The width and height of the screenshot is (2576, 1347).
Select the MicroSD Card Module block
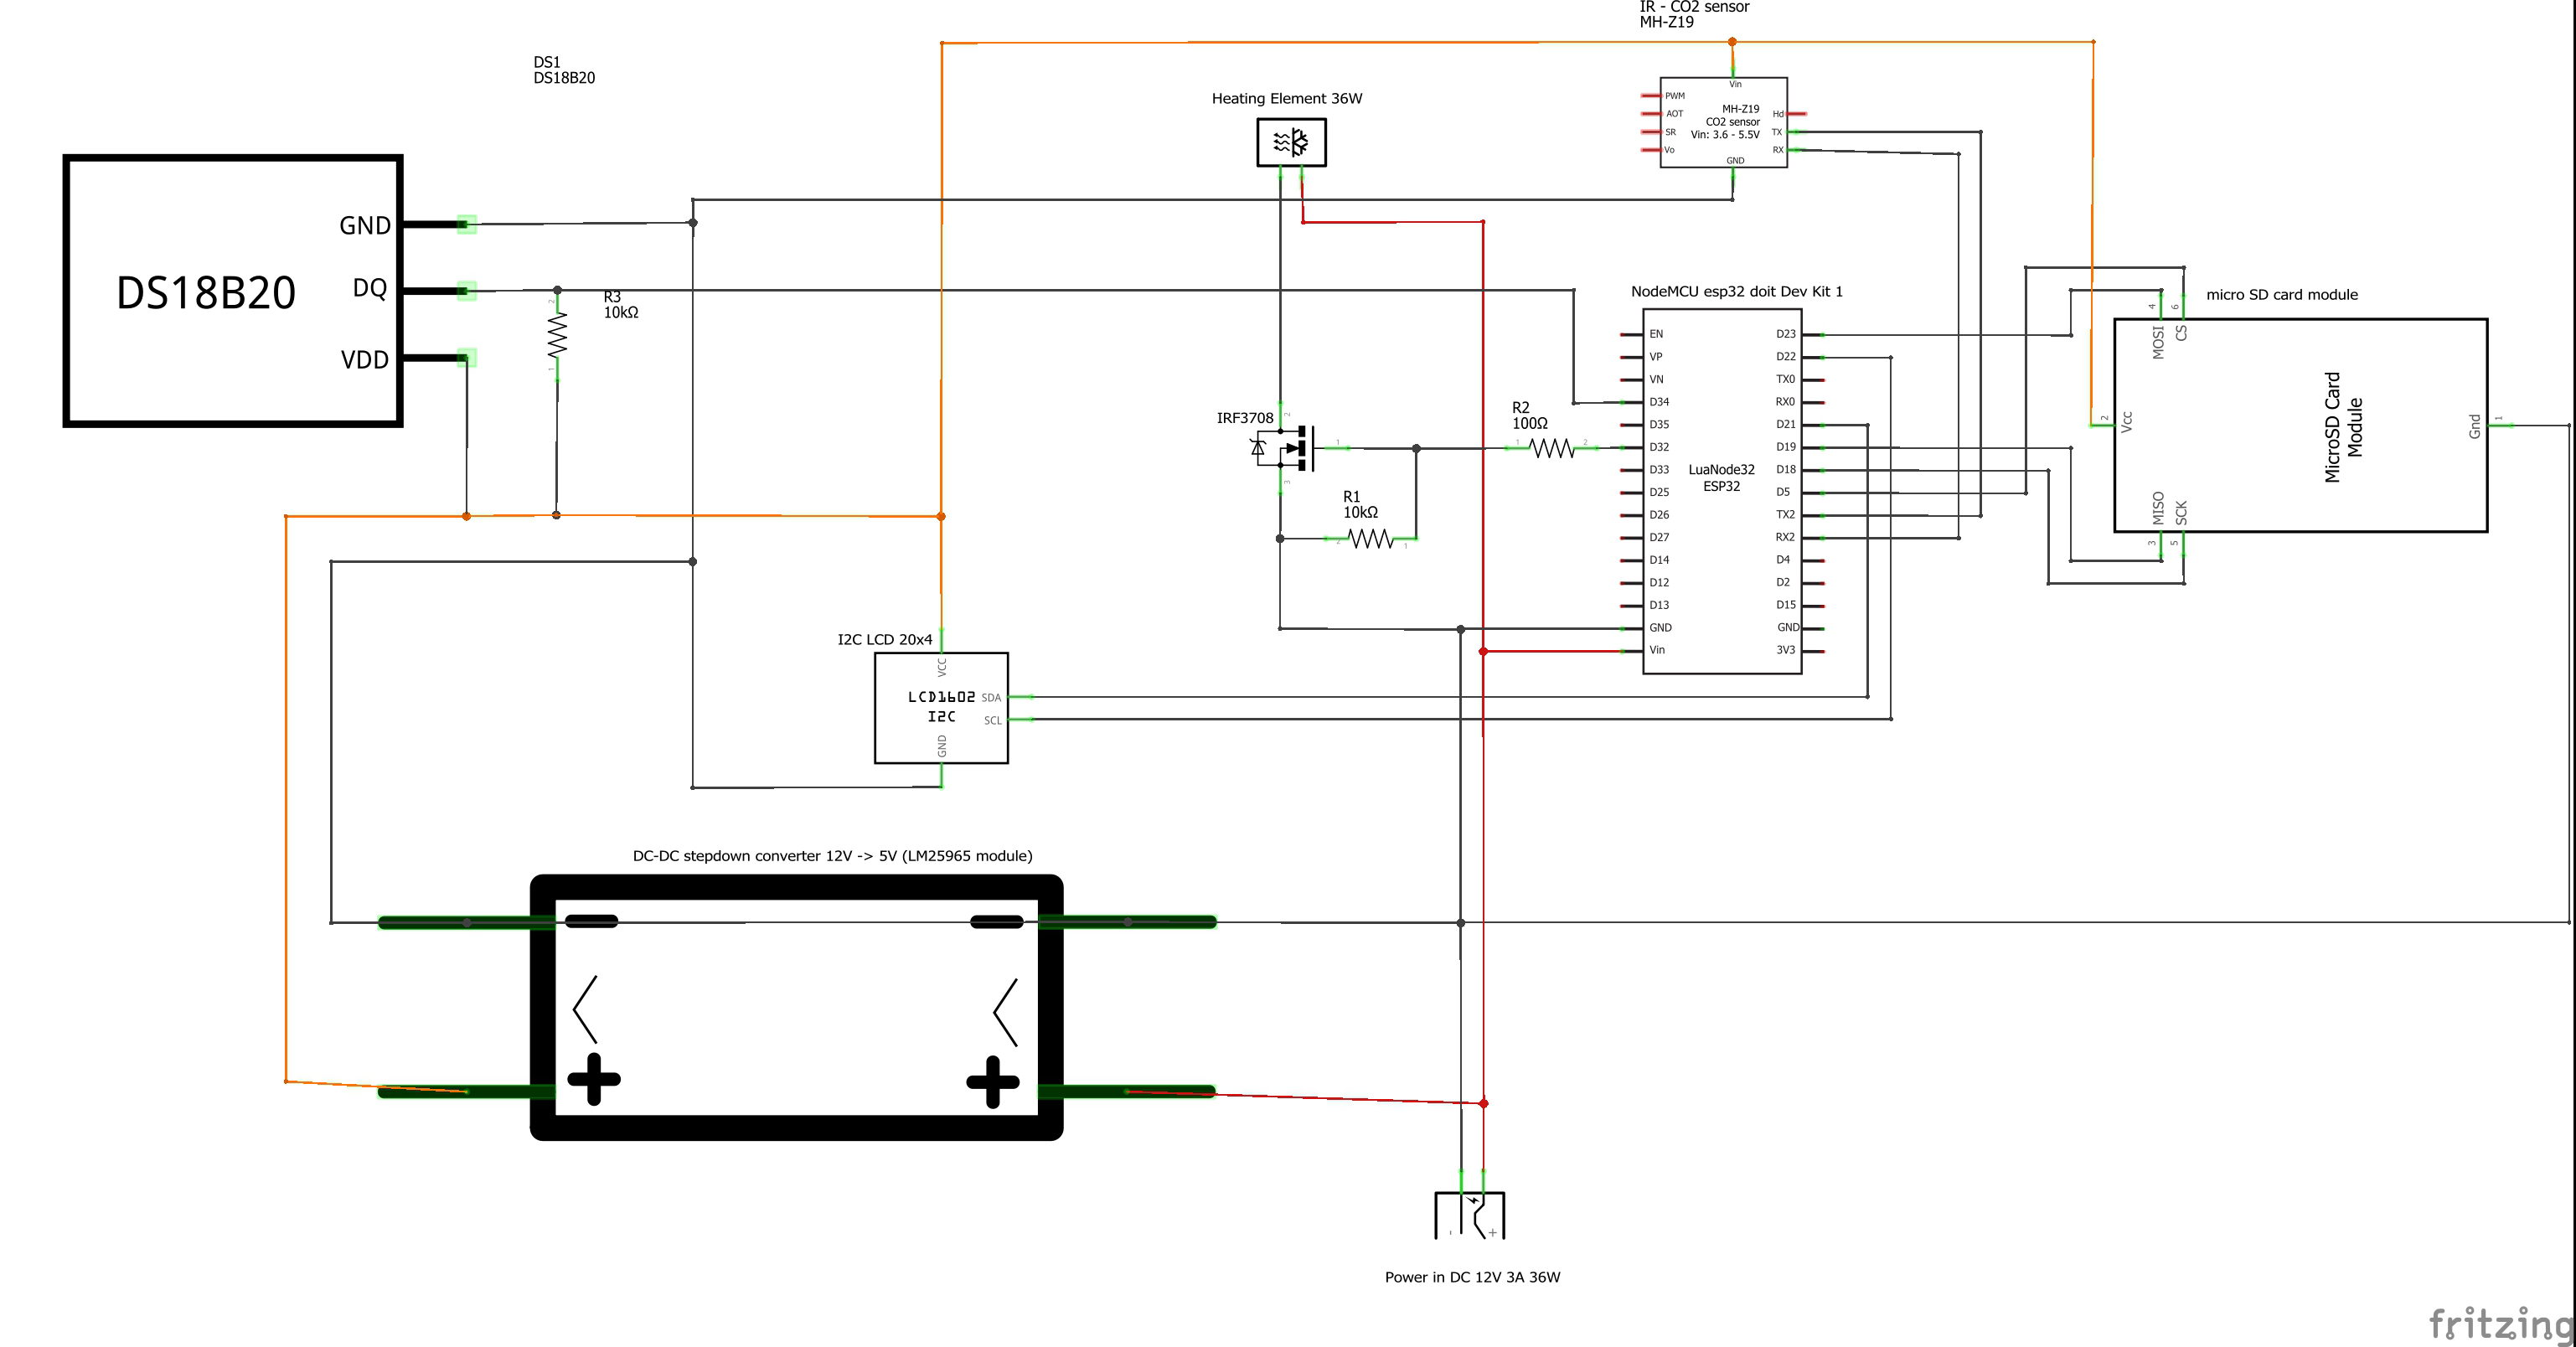pyautogui.click(x=2300, y=425)
